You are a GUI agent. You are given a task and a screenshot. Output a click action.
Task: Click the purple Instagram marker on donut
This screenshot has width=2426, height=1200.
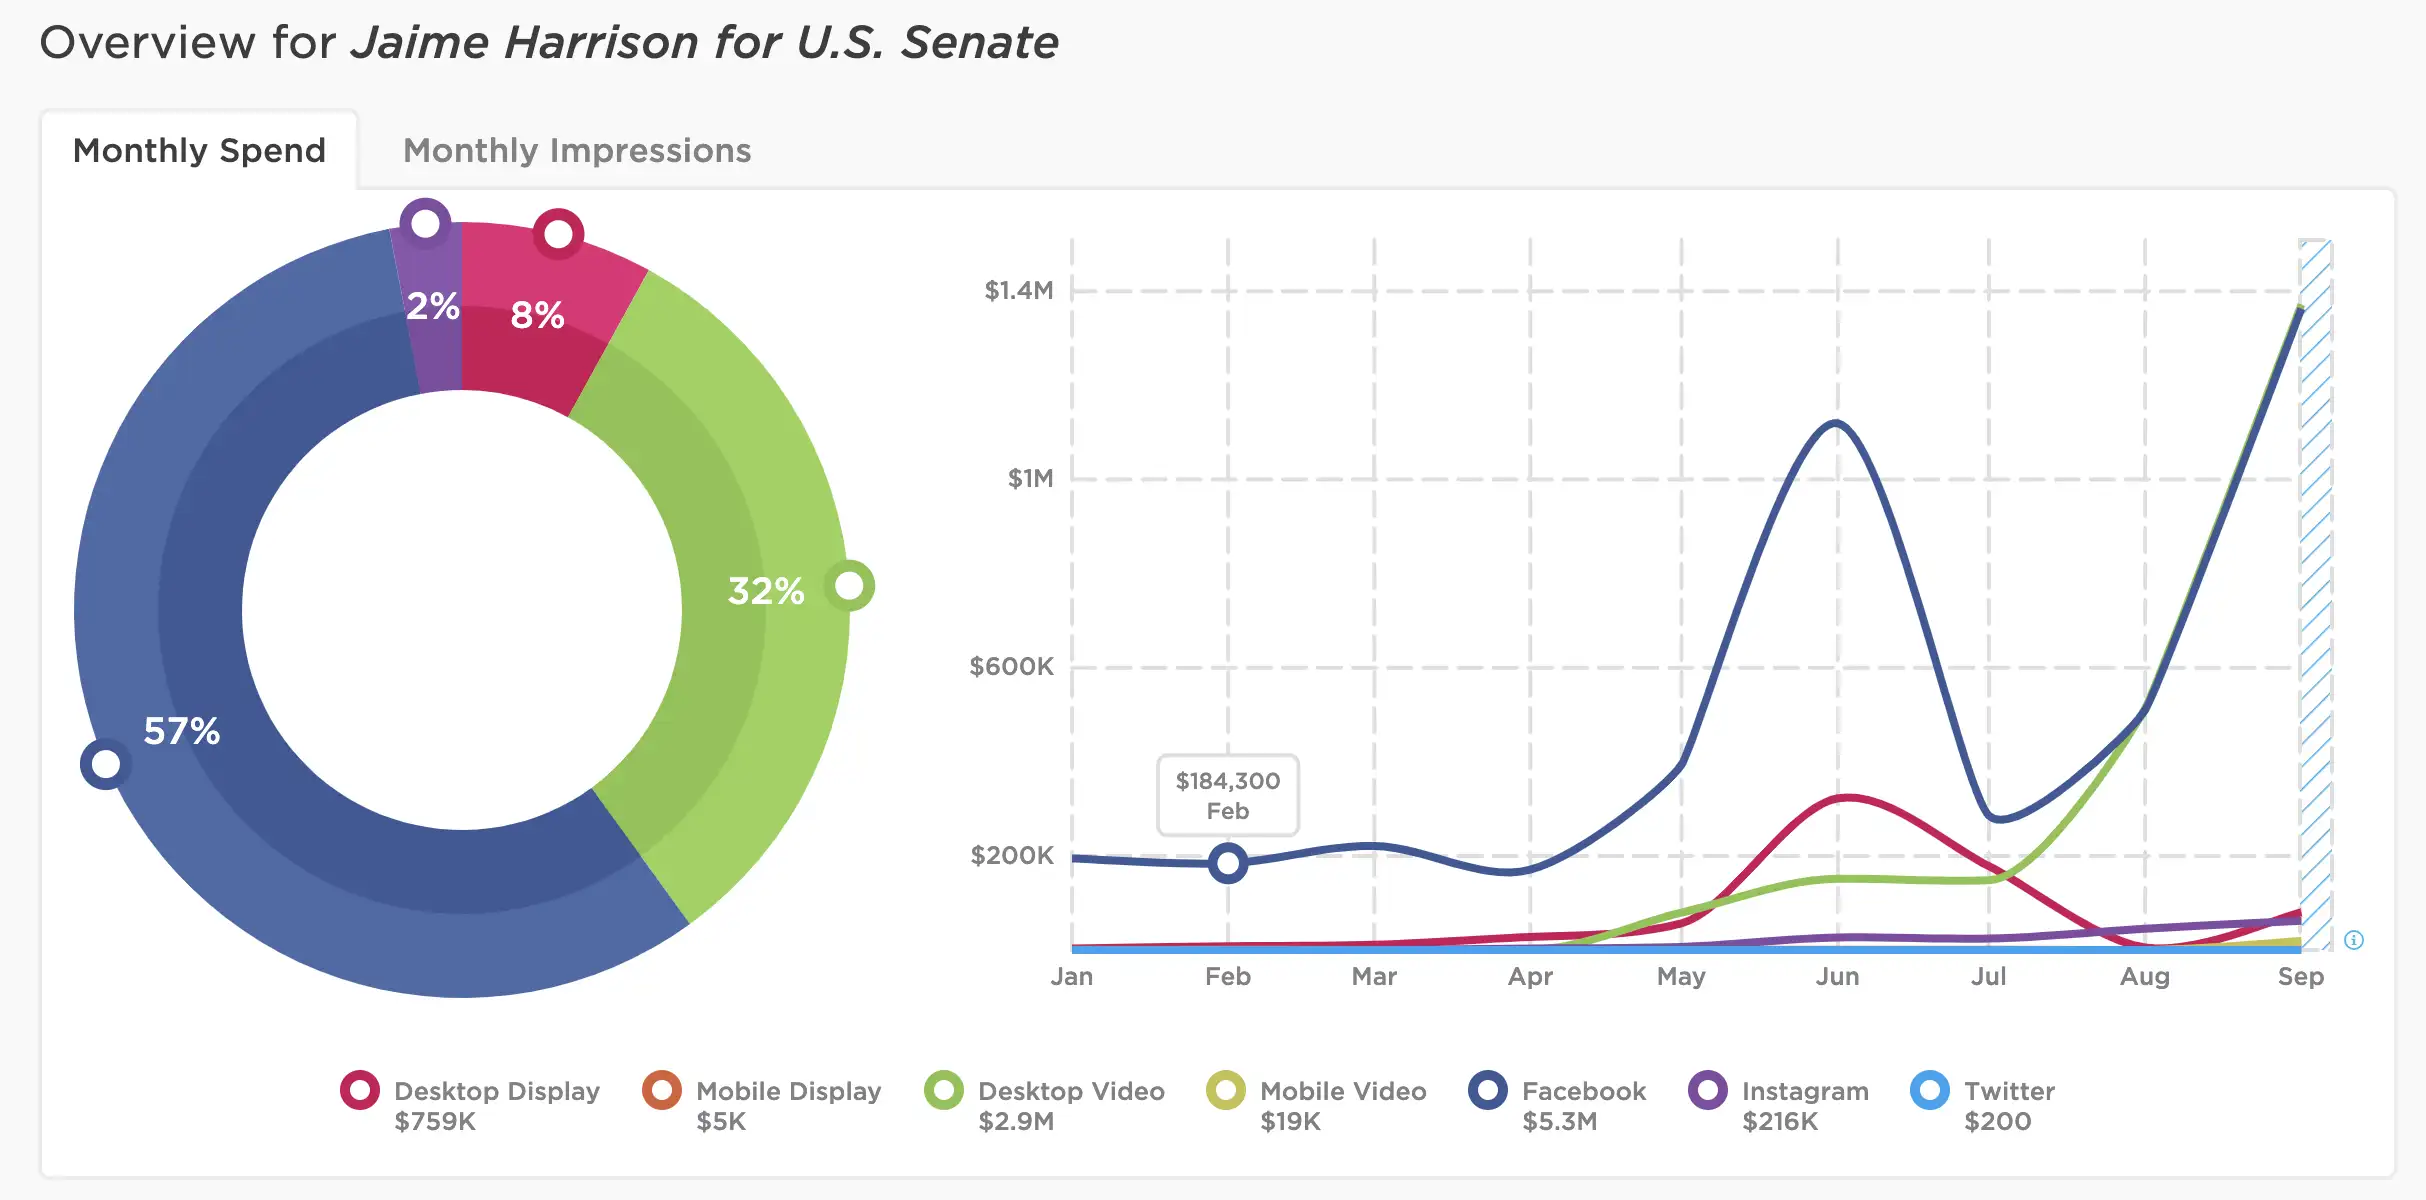(425, 224)
